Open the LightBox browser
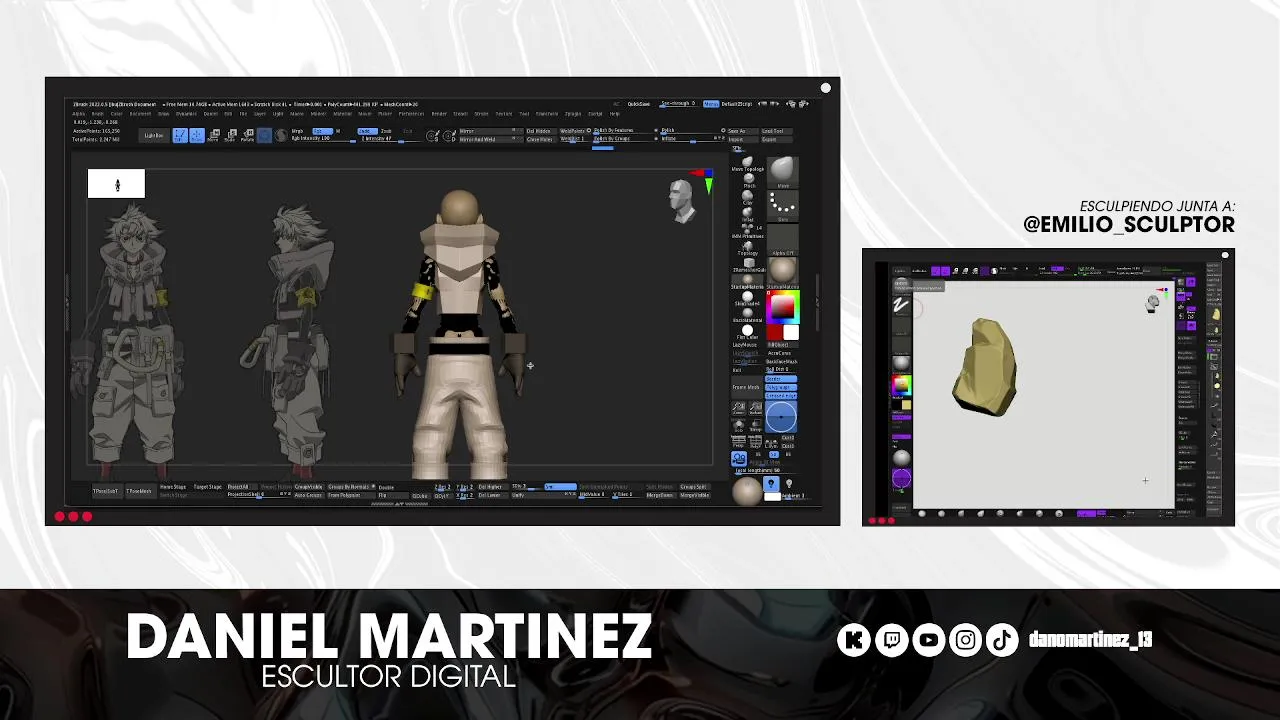The image size is (1280, 720). [x=154, y=135]
